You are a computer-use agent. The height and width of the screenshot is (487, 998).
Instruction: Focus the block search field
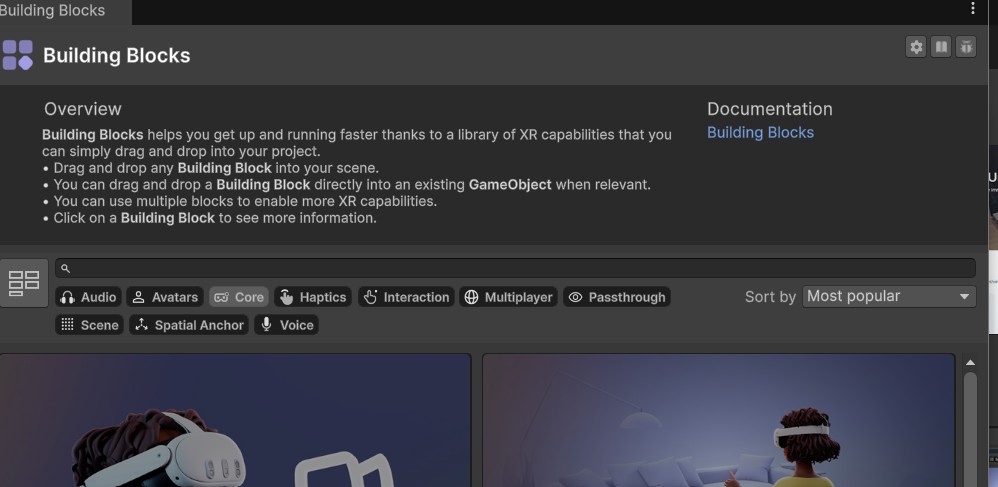point(516,268)
